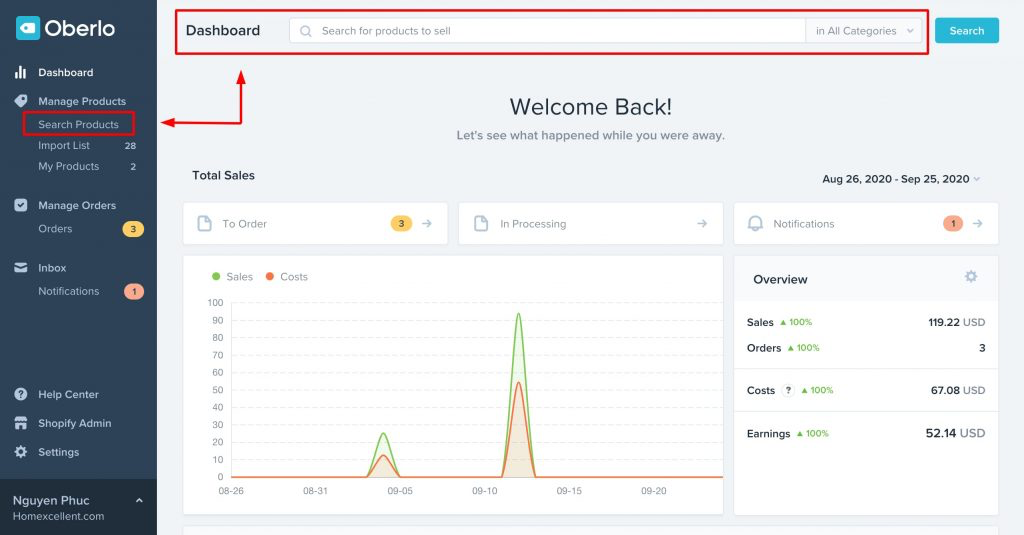This screenshot has width=1024, height=535.
Task: Click the magnifier icon in search box
Action: coord(305,31)
